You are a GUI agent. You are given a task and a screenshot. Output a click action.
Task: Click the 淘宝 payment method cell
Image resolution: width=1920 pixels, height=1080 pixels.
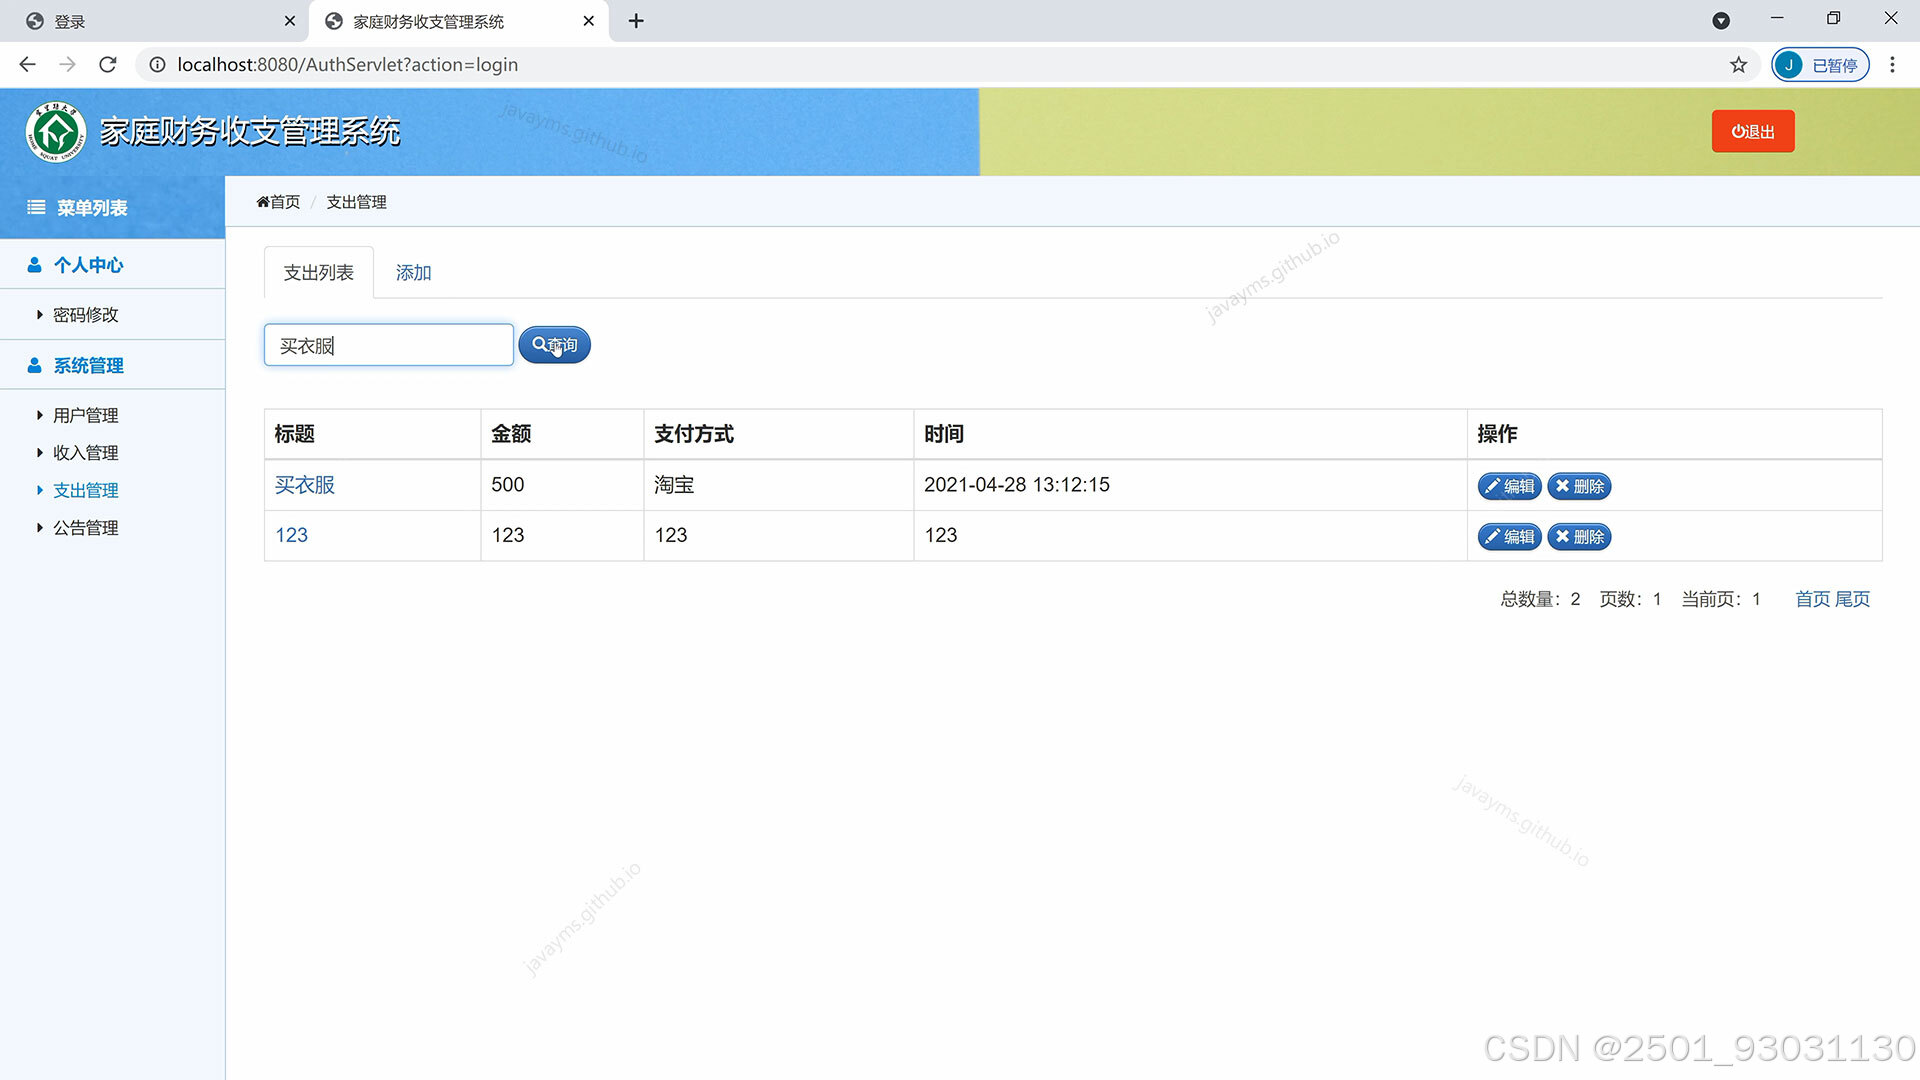[x=778, y=485]
